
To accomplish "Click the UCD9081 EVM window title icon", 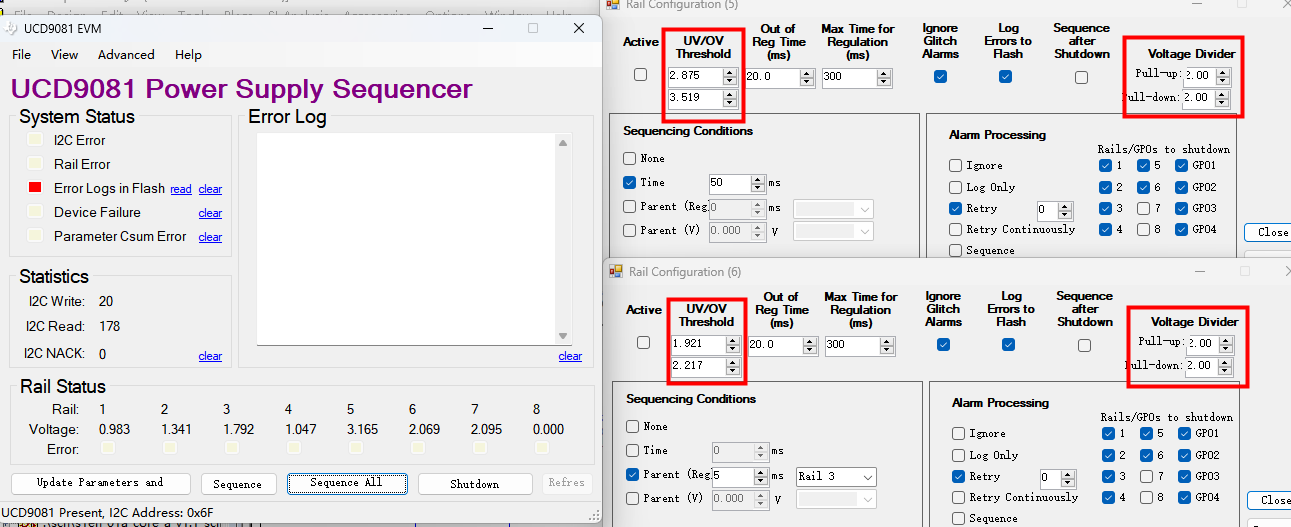I will (x=11, y=28).
